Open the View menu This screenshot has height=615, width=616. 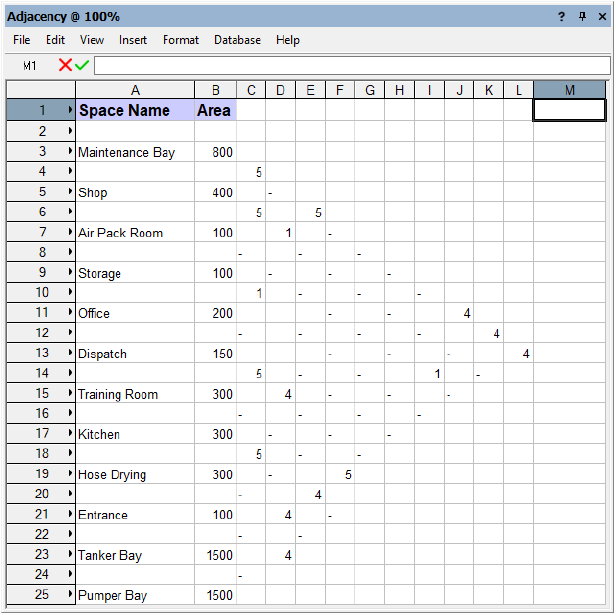(92, 40)
